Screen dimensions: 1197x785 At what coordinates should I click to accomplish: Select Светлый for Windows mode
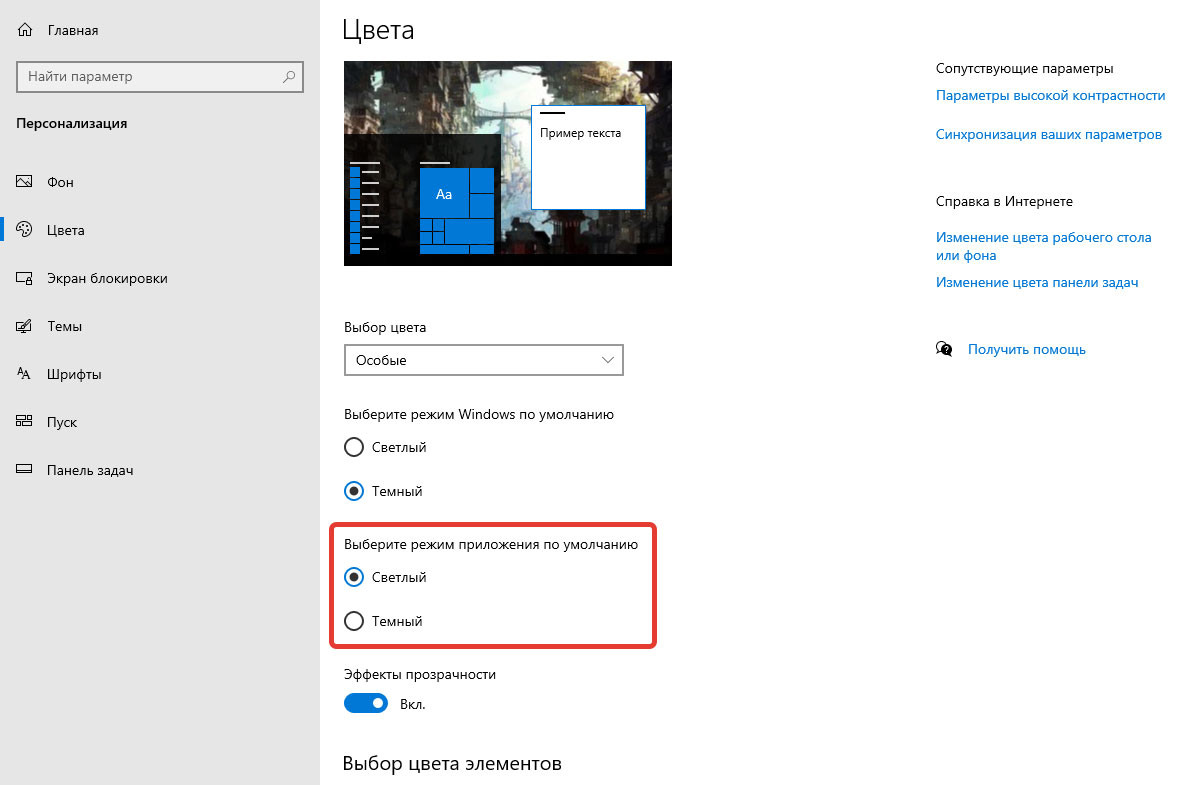[353, 447]
